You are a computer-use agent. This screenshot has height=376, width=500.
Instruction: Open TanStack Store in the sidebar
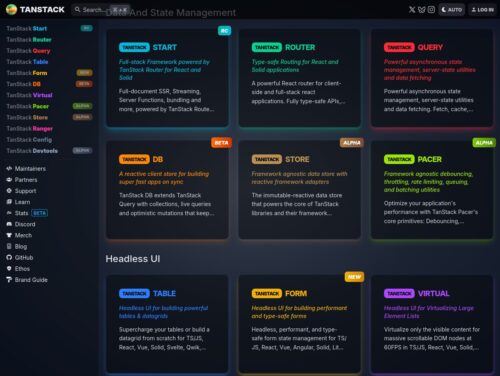coord(49,117)
